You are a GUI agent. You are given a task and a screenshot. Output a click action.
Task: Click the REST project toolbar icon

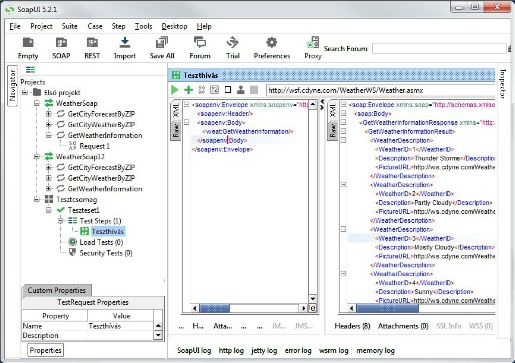[92, 48]
